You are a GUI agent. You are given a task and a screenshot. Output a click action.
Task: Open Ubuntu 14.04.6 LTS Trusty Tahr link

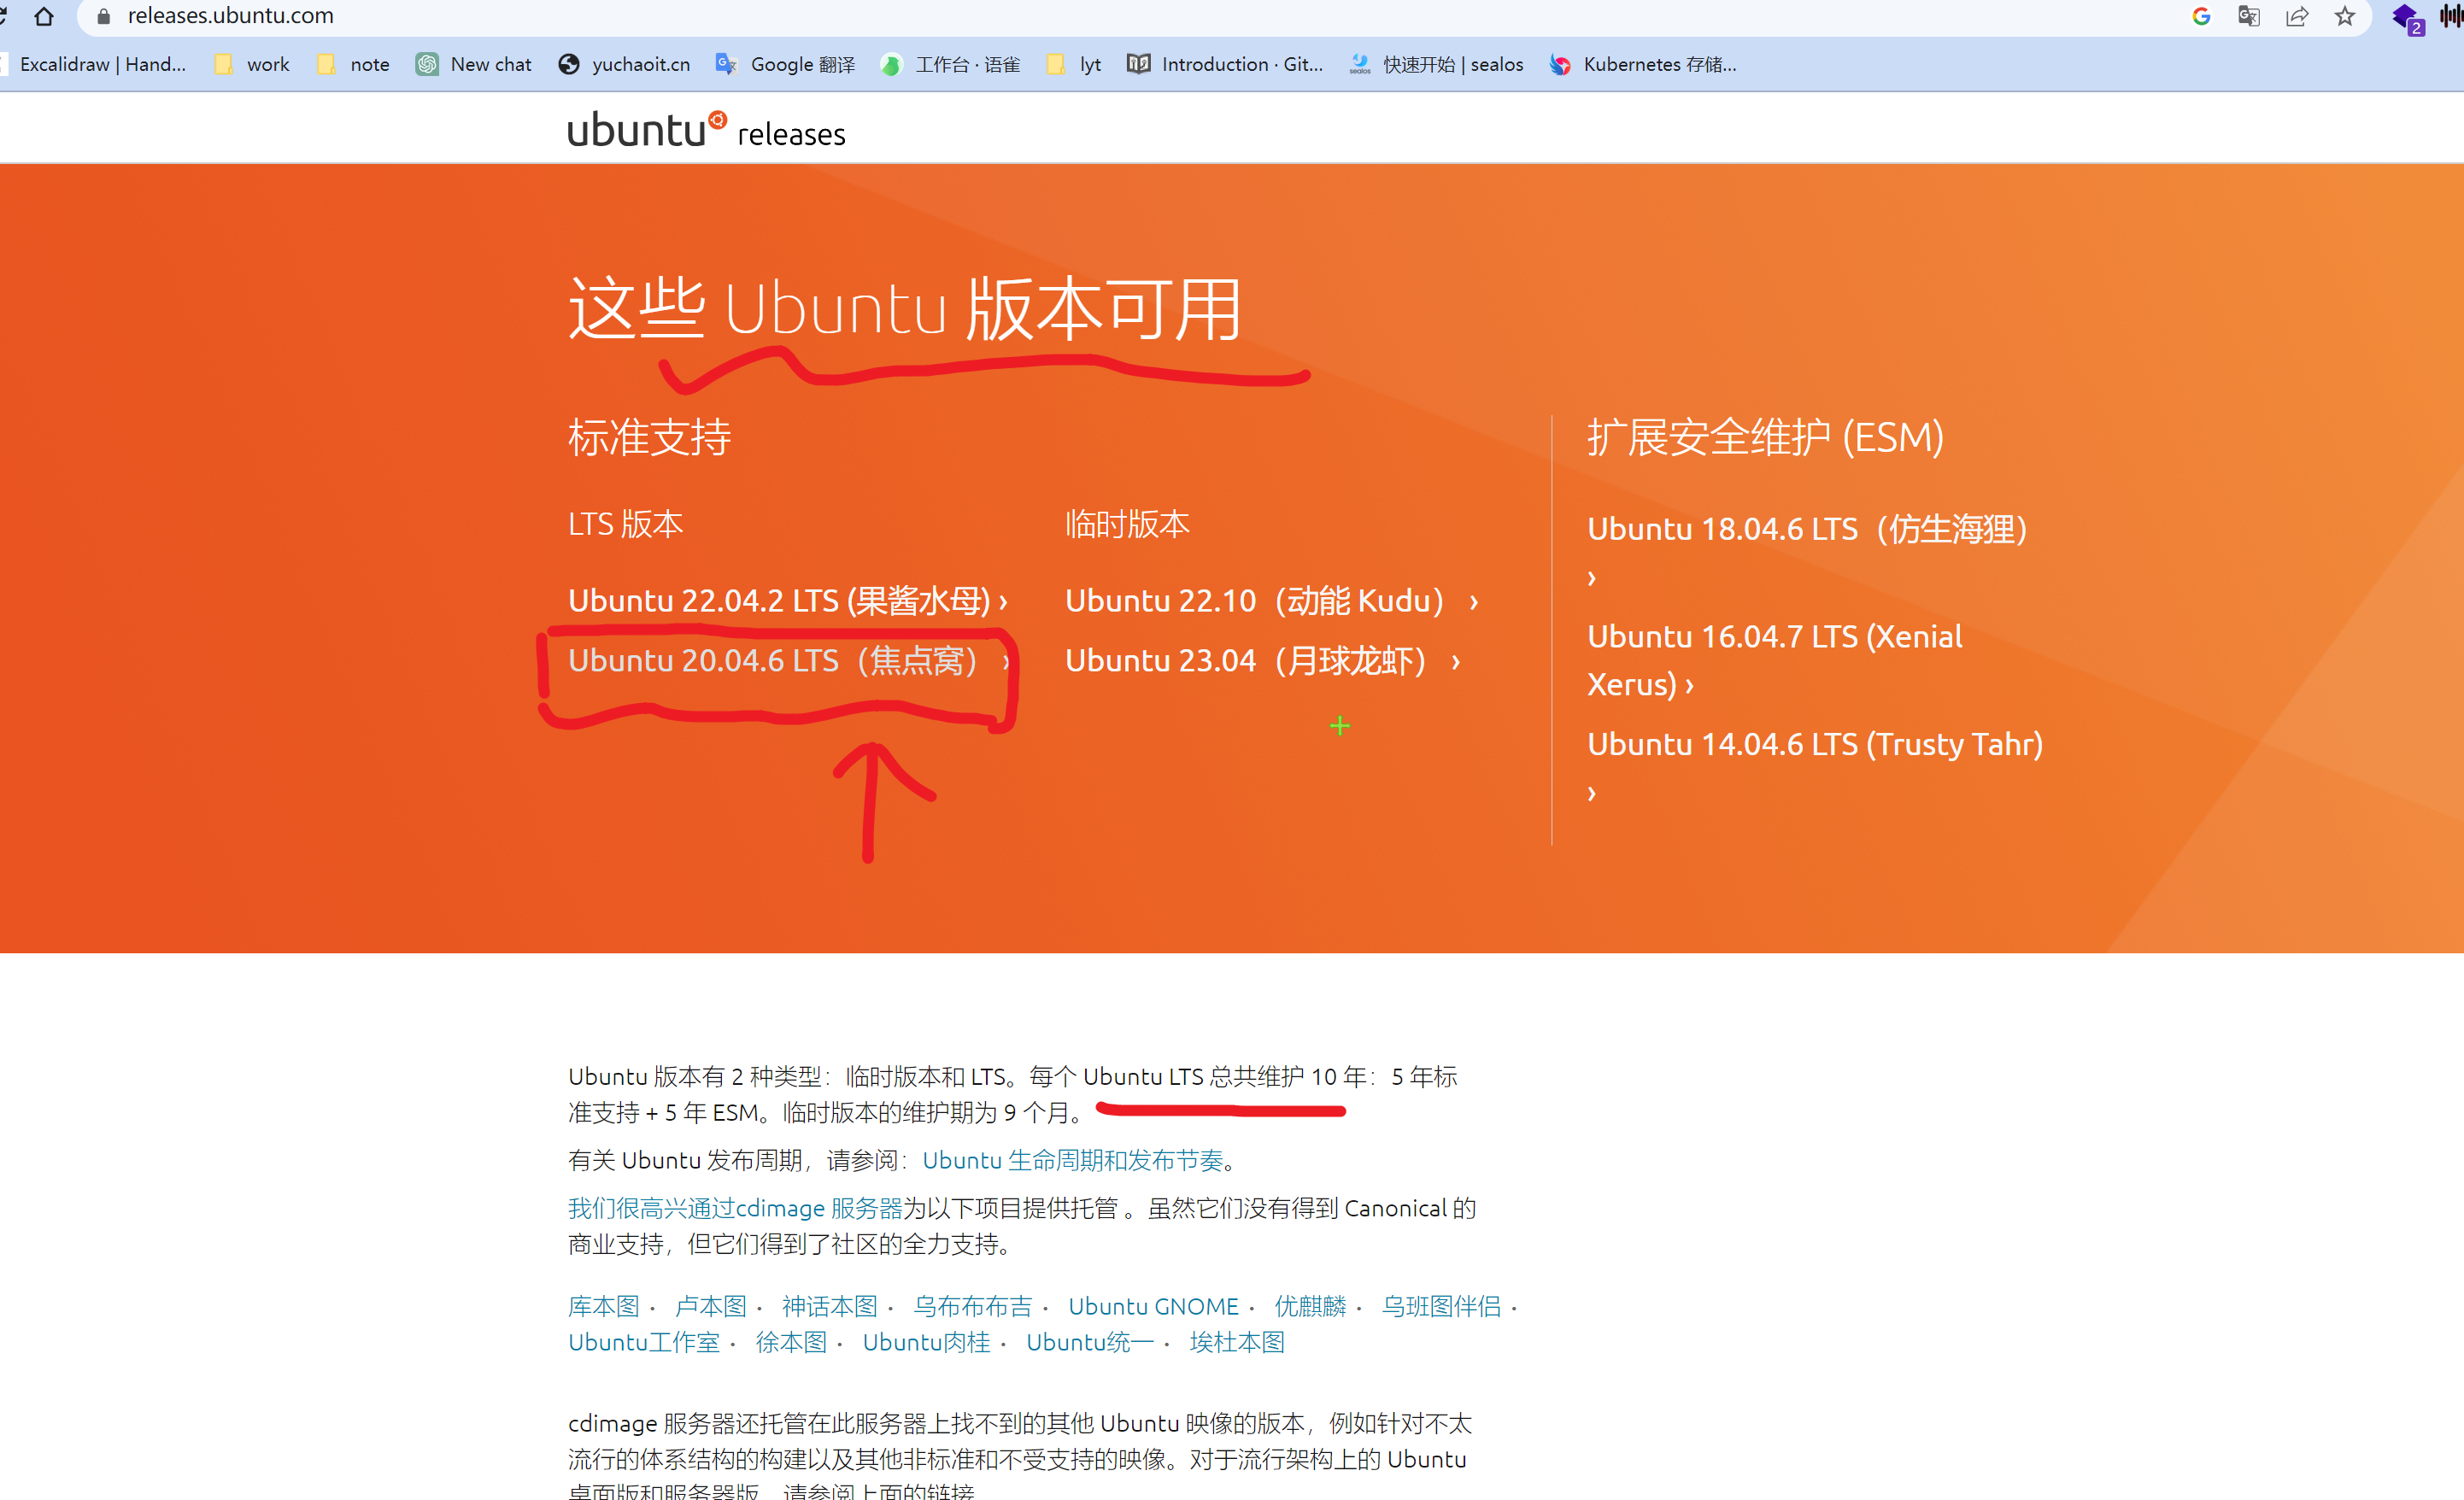point(1815,767)
